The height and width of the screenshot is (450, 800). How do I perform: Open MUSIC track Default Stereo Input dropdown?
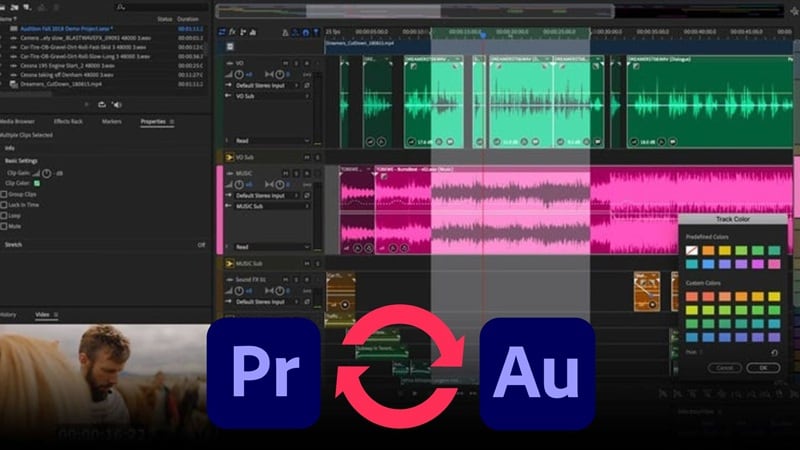coord(267,195)
